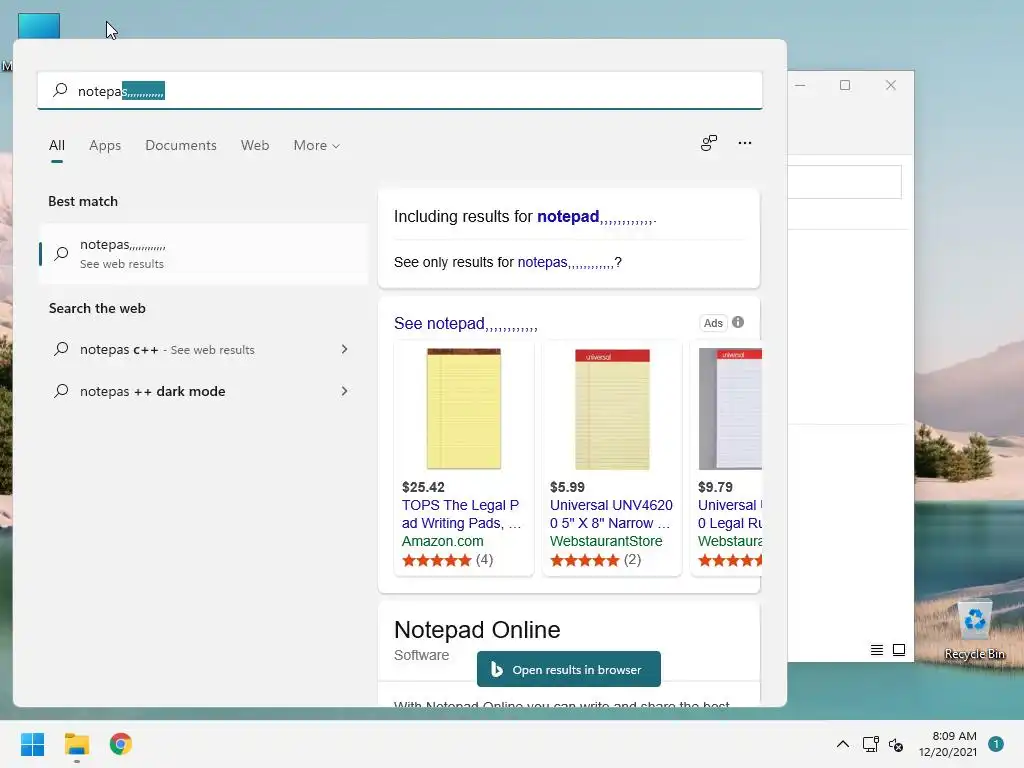
Task: Expand the More dropdown
Action: coord(317,145)
